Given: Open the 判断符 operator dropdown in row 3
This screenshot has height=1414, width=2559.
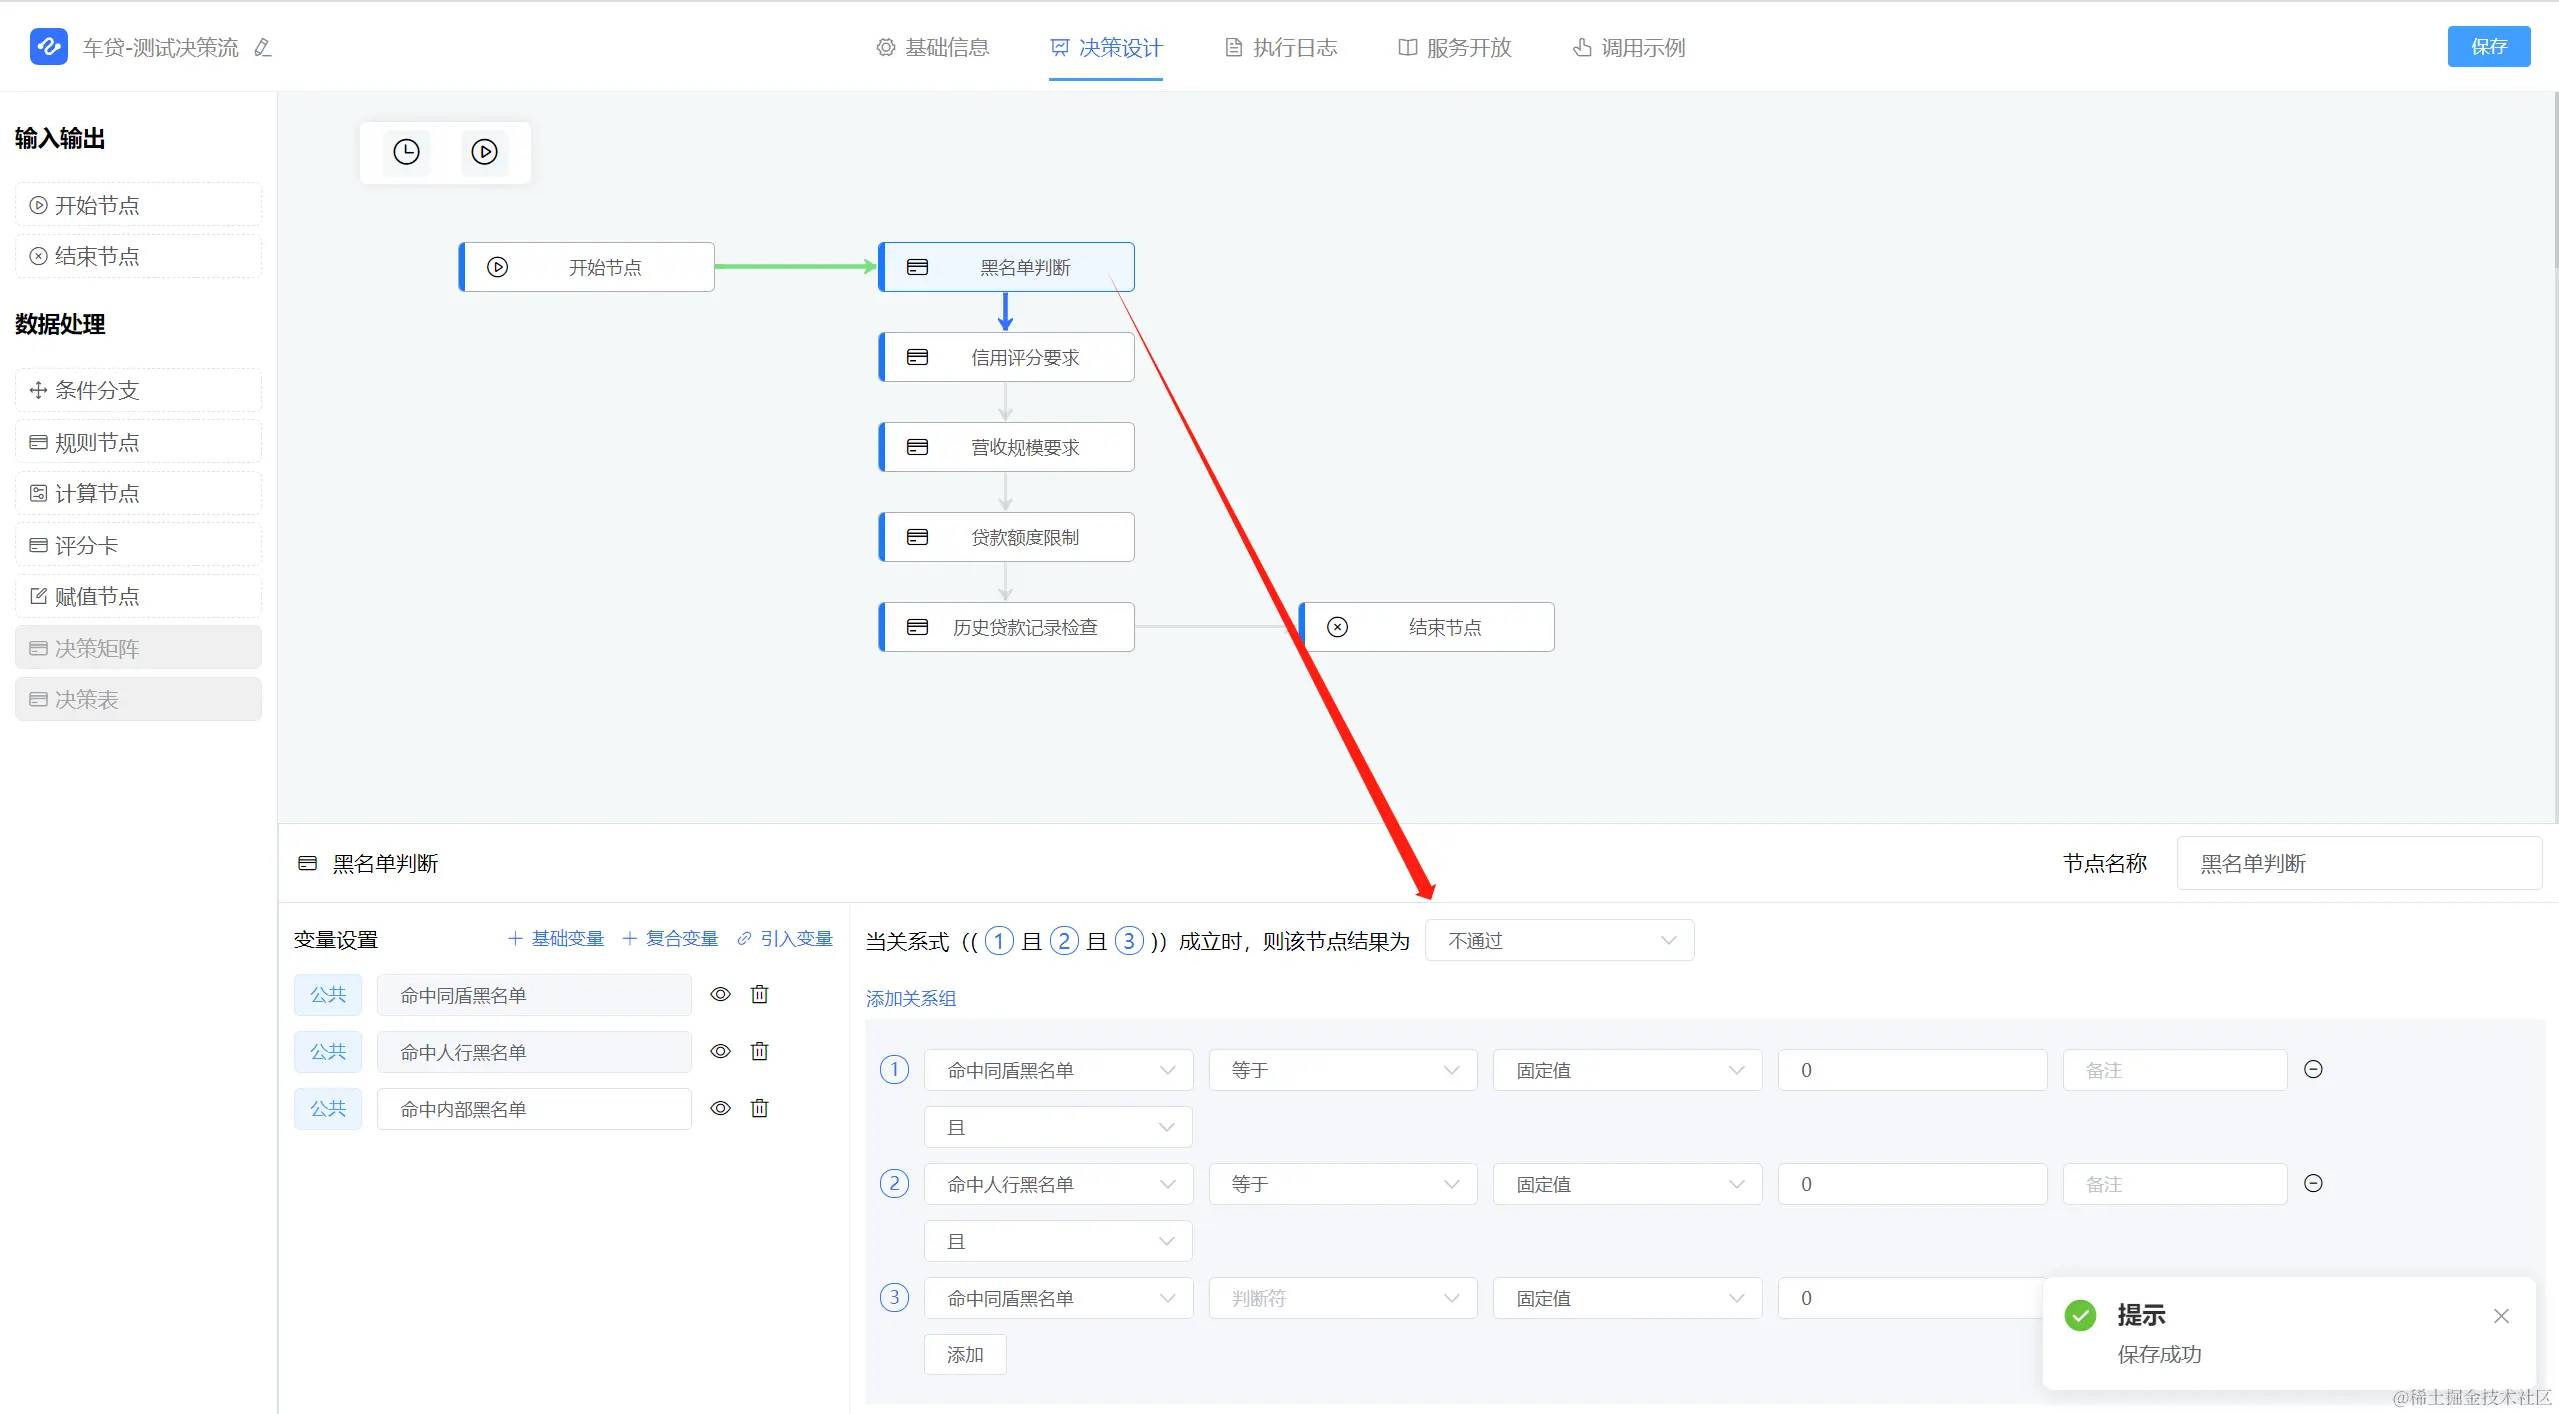Looking at the screenshot, I should pyautogui.click(x=1342, y=1298).
